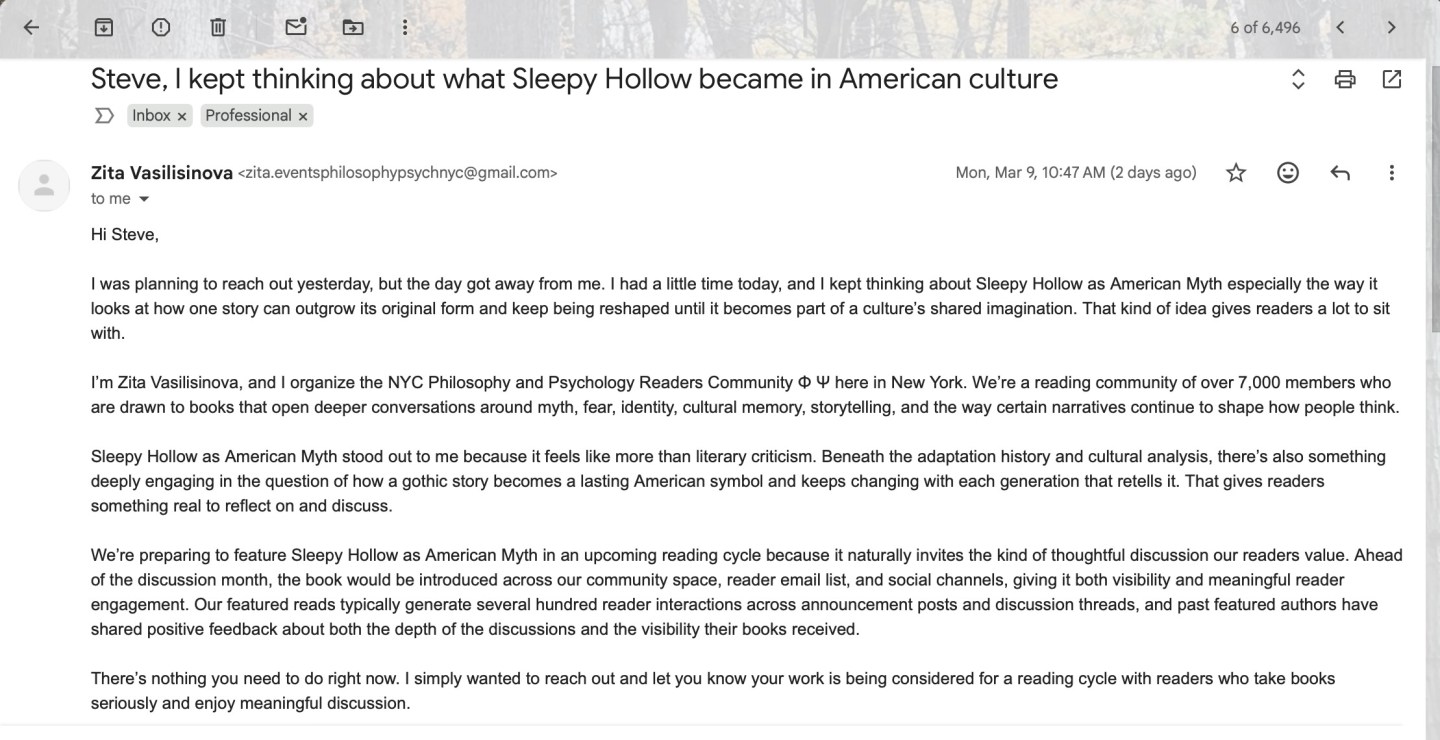Expand the 'to me' recipient details
Screen dimensions: 1440x740
point(145,198)
